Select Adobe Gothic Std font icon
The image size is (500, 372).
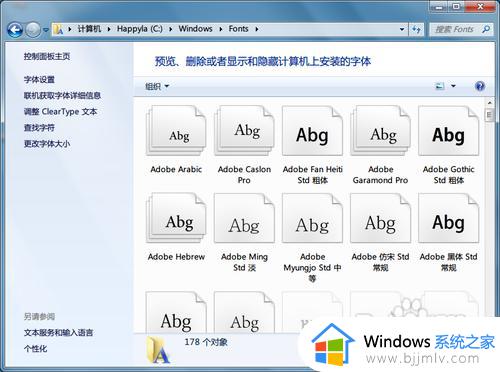(448, 131)
